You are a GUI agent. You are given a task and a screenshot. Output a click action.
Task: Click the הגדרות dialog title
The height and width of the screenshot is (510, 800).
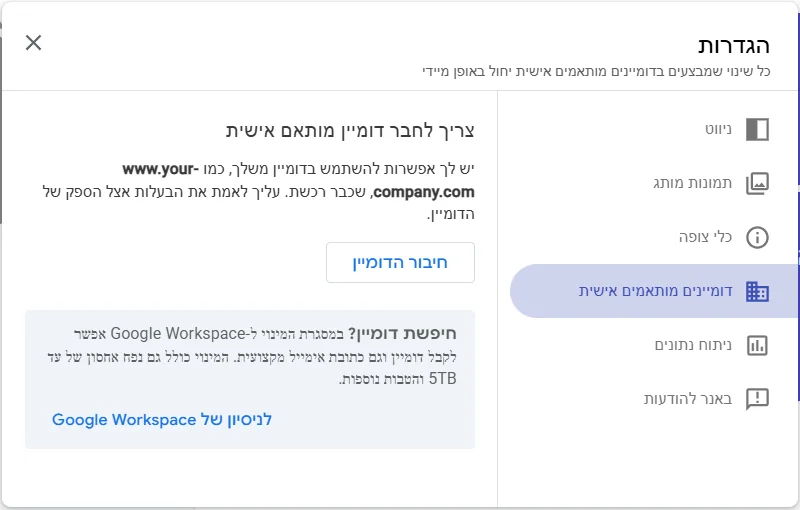[734, 45]
